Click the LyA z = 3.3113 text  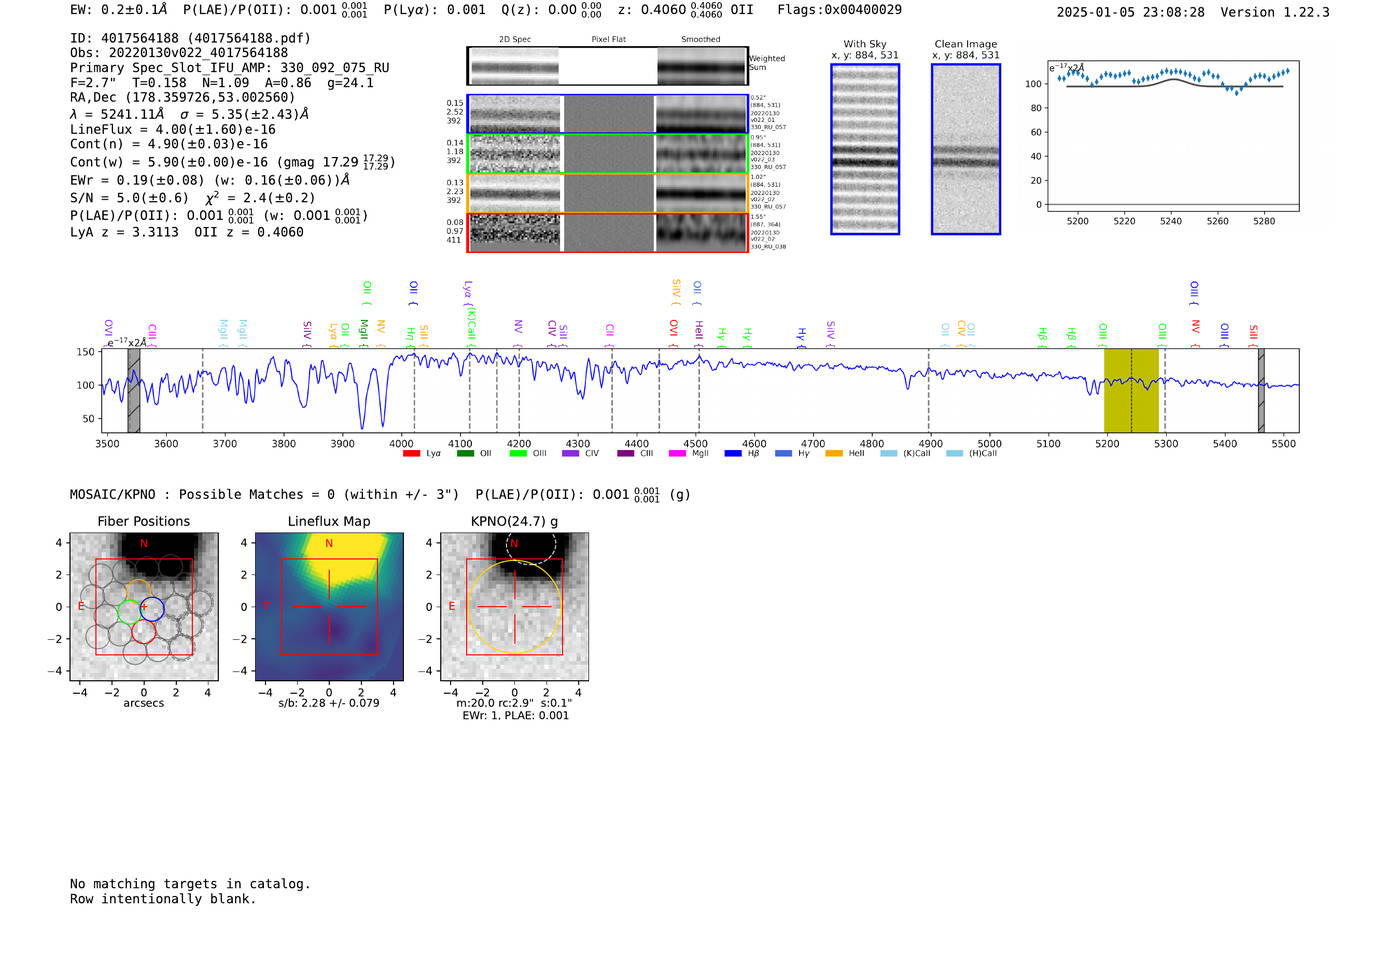(124, 232)
